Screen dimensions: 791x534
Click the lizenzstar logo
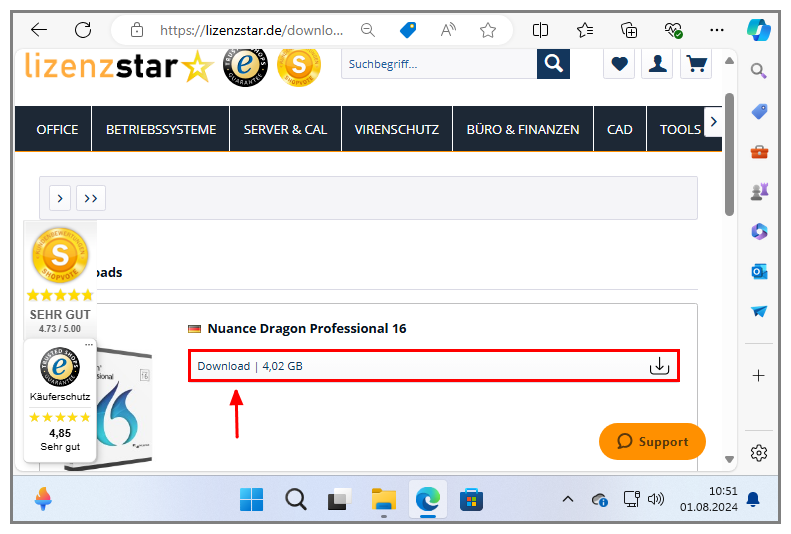pyautogui.click(x=119, y=66)
